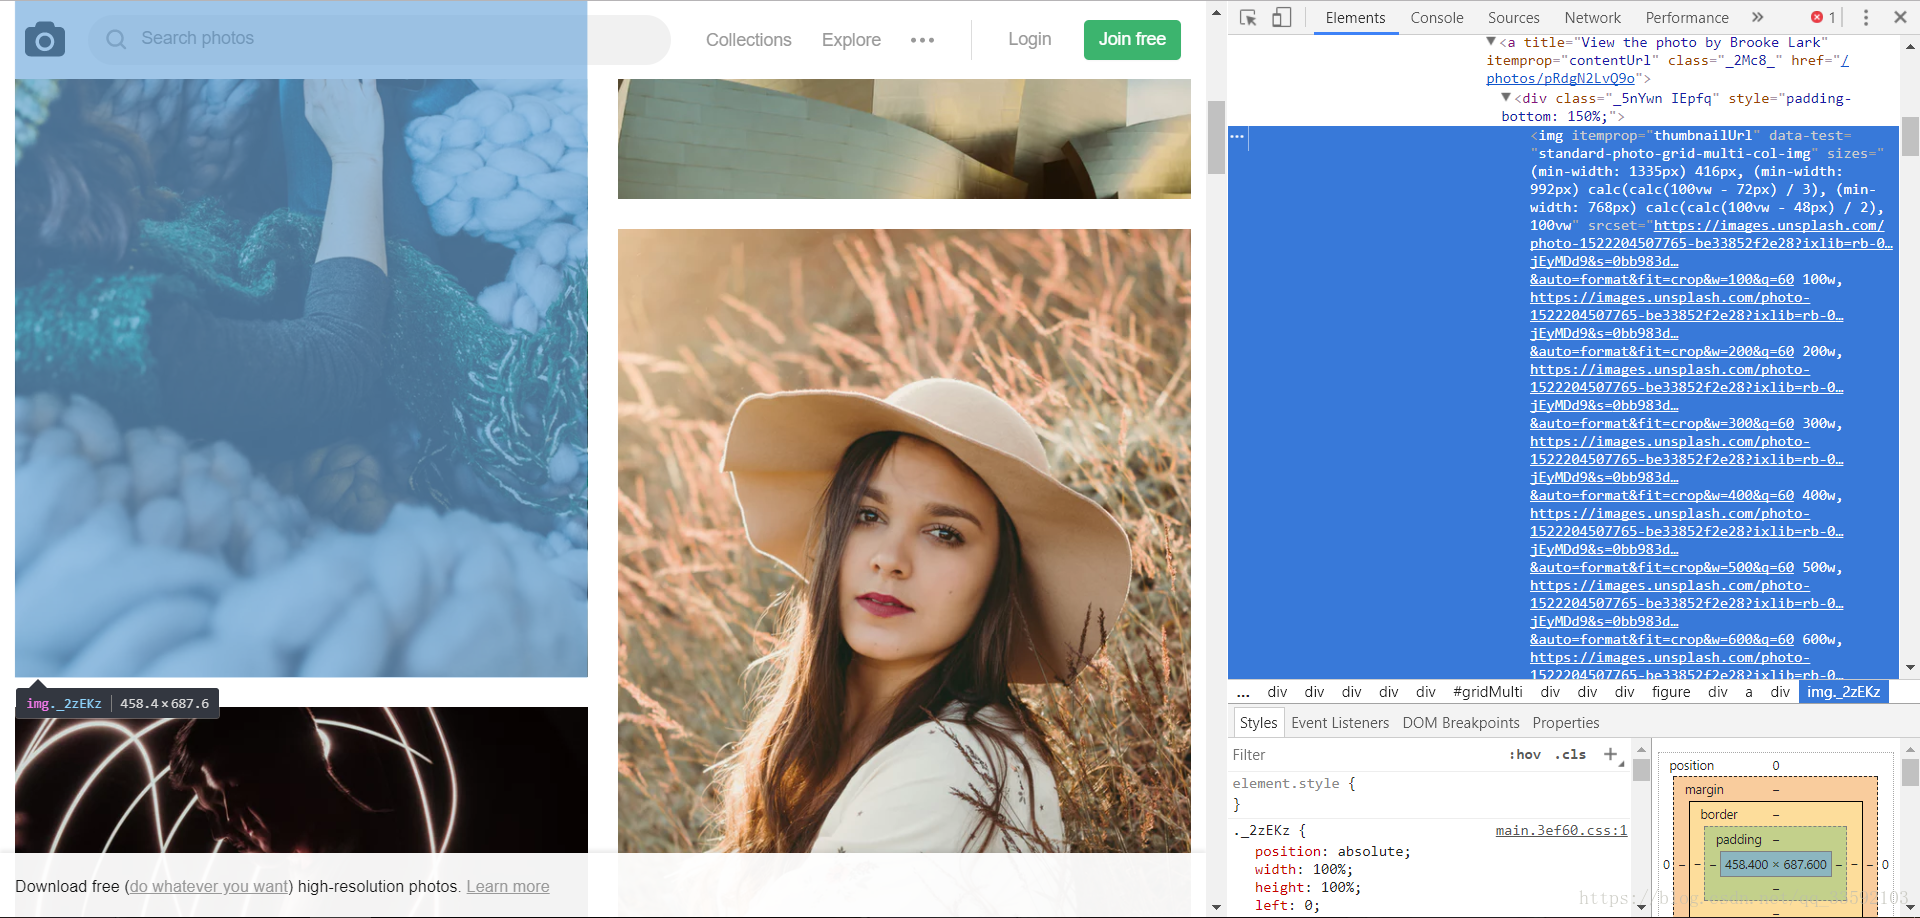Open the Network tab
The width and height of the screenshot is (1920, 918).
(x=1592, y=18)
